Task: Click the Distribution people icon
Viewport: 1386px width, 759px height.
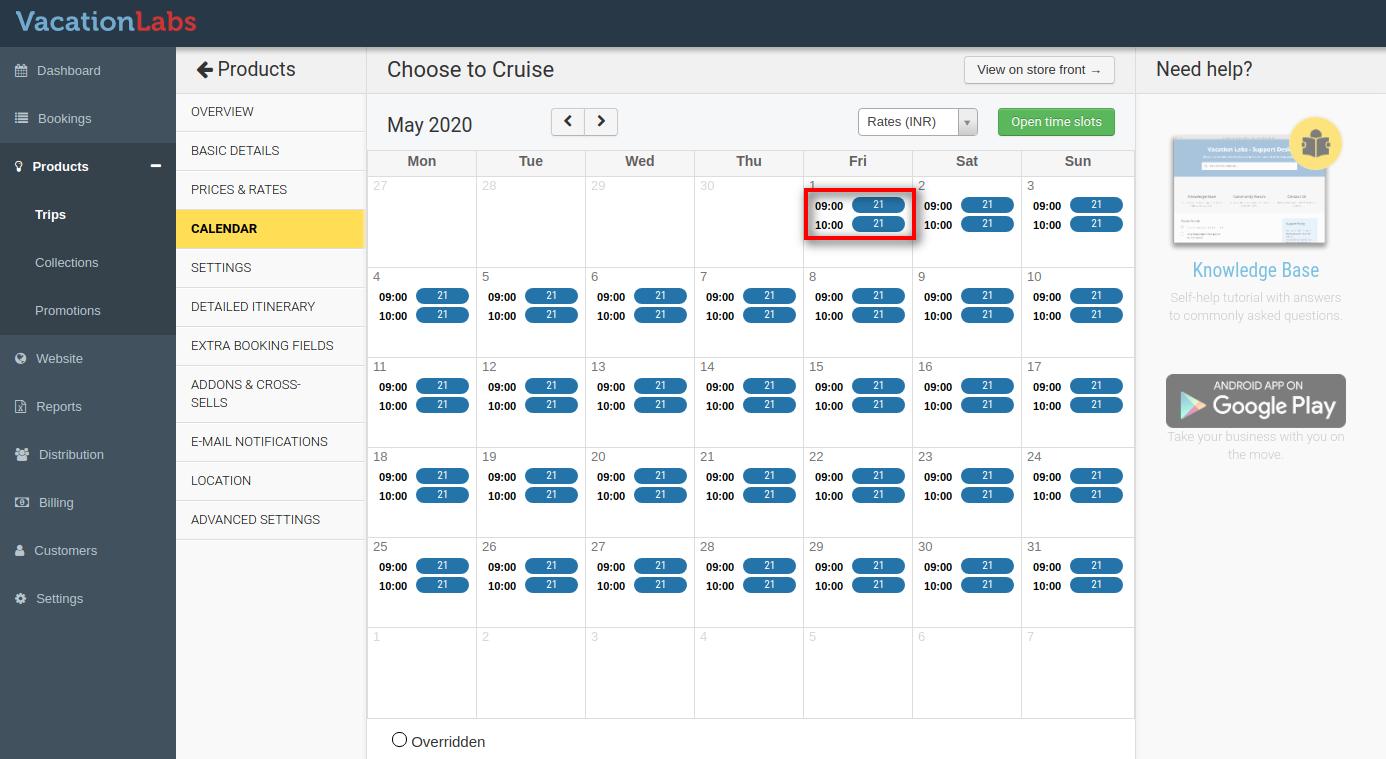Action: coord(22,455)
